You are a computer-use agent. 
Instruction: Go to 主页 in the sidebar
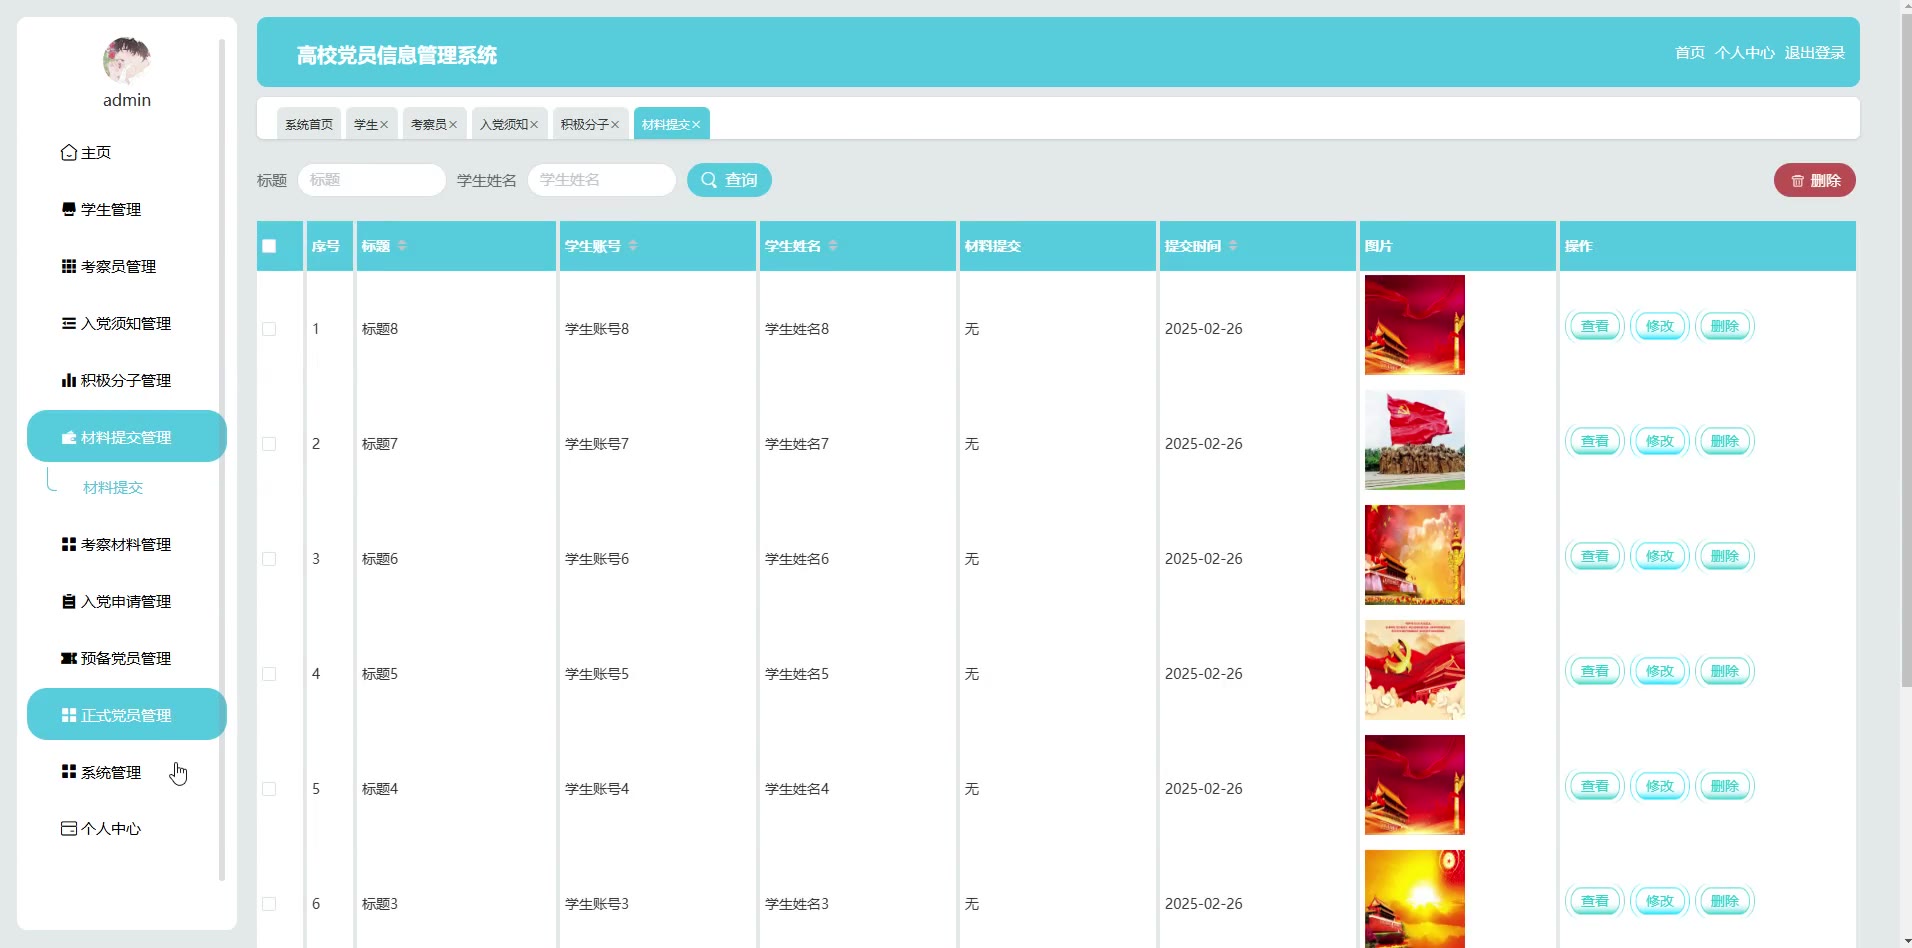(x=127, y=153)
